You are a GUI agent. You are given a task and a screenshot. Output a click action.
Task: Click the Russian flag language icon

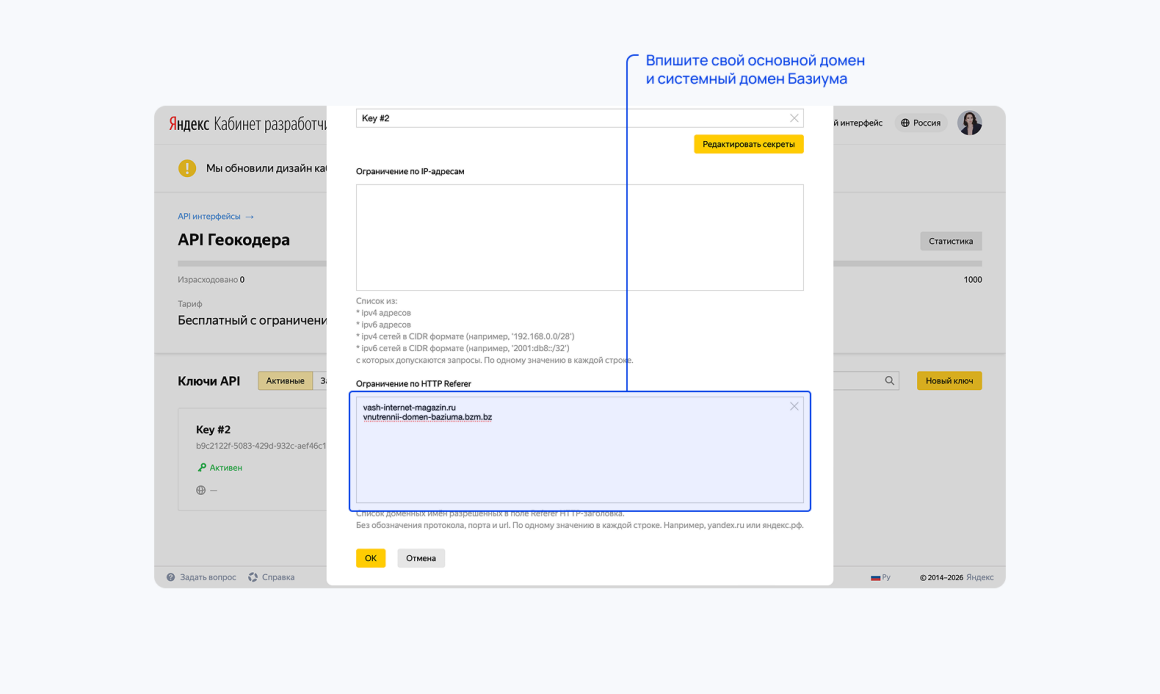(875, 578)
